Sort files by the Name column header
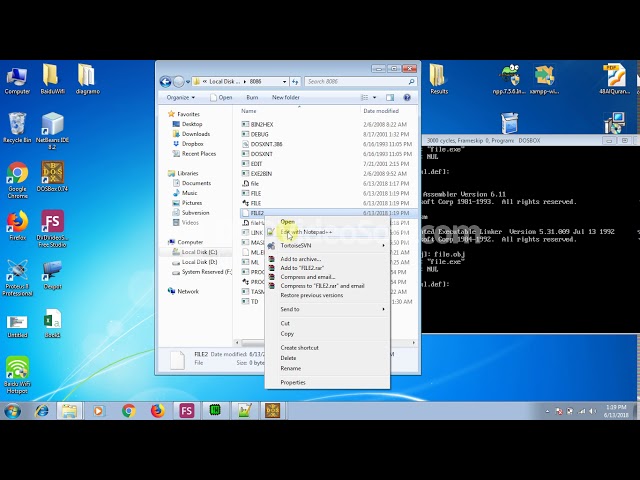640x480 pixels. pyautogui.click(x=299, y=111)
